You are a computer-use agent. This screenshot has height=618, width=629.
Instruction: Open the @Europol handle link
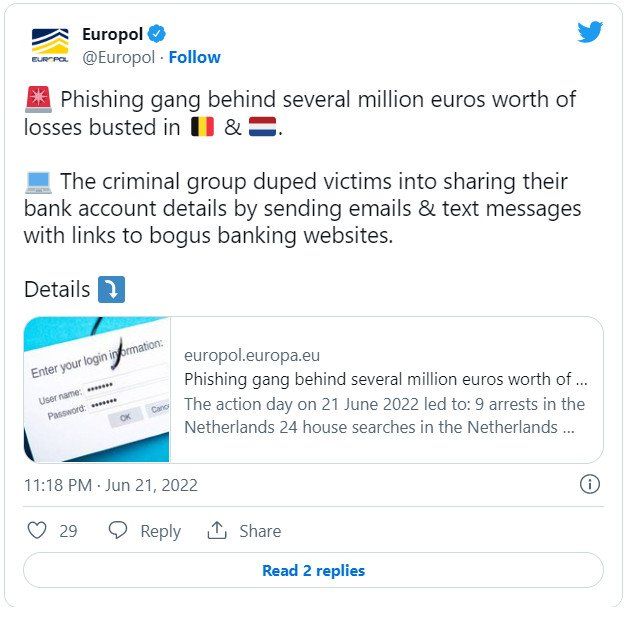(118, 57)
